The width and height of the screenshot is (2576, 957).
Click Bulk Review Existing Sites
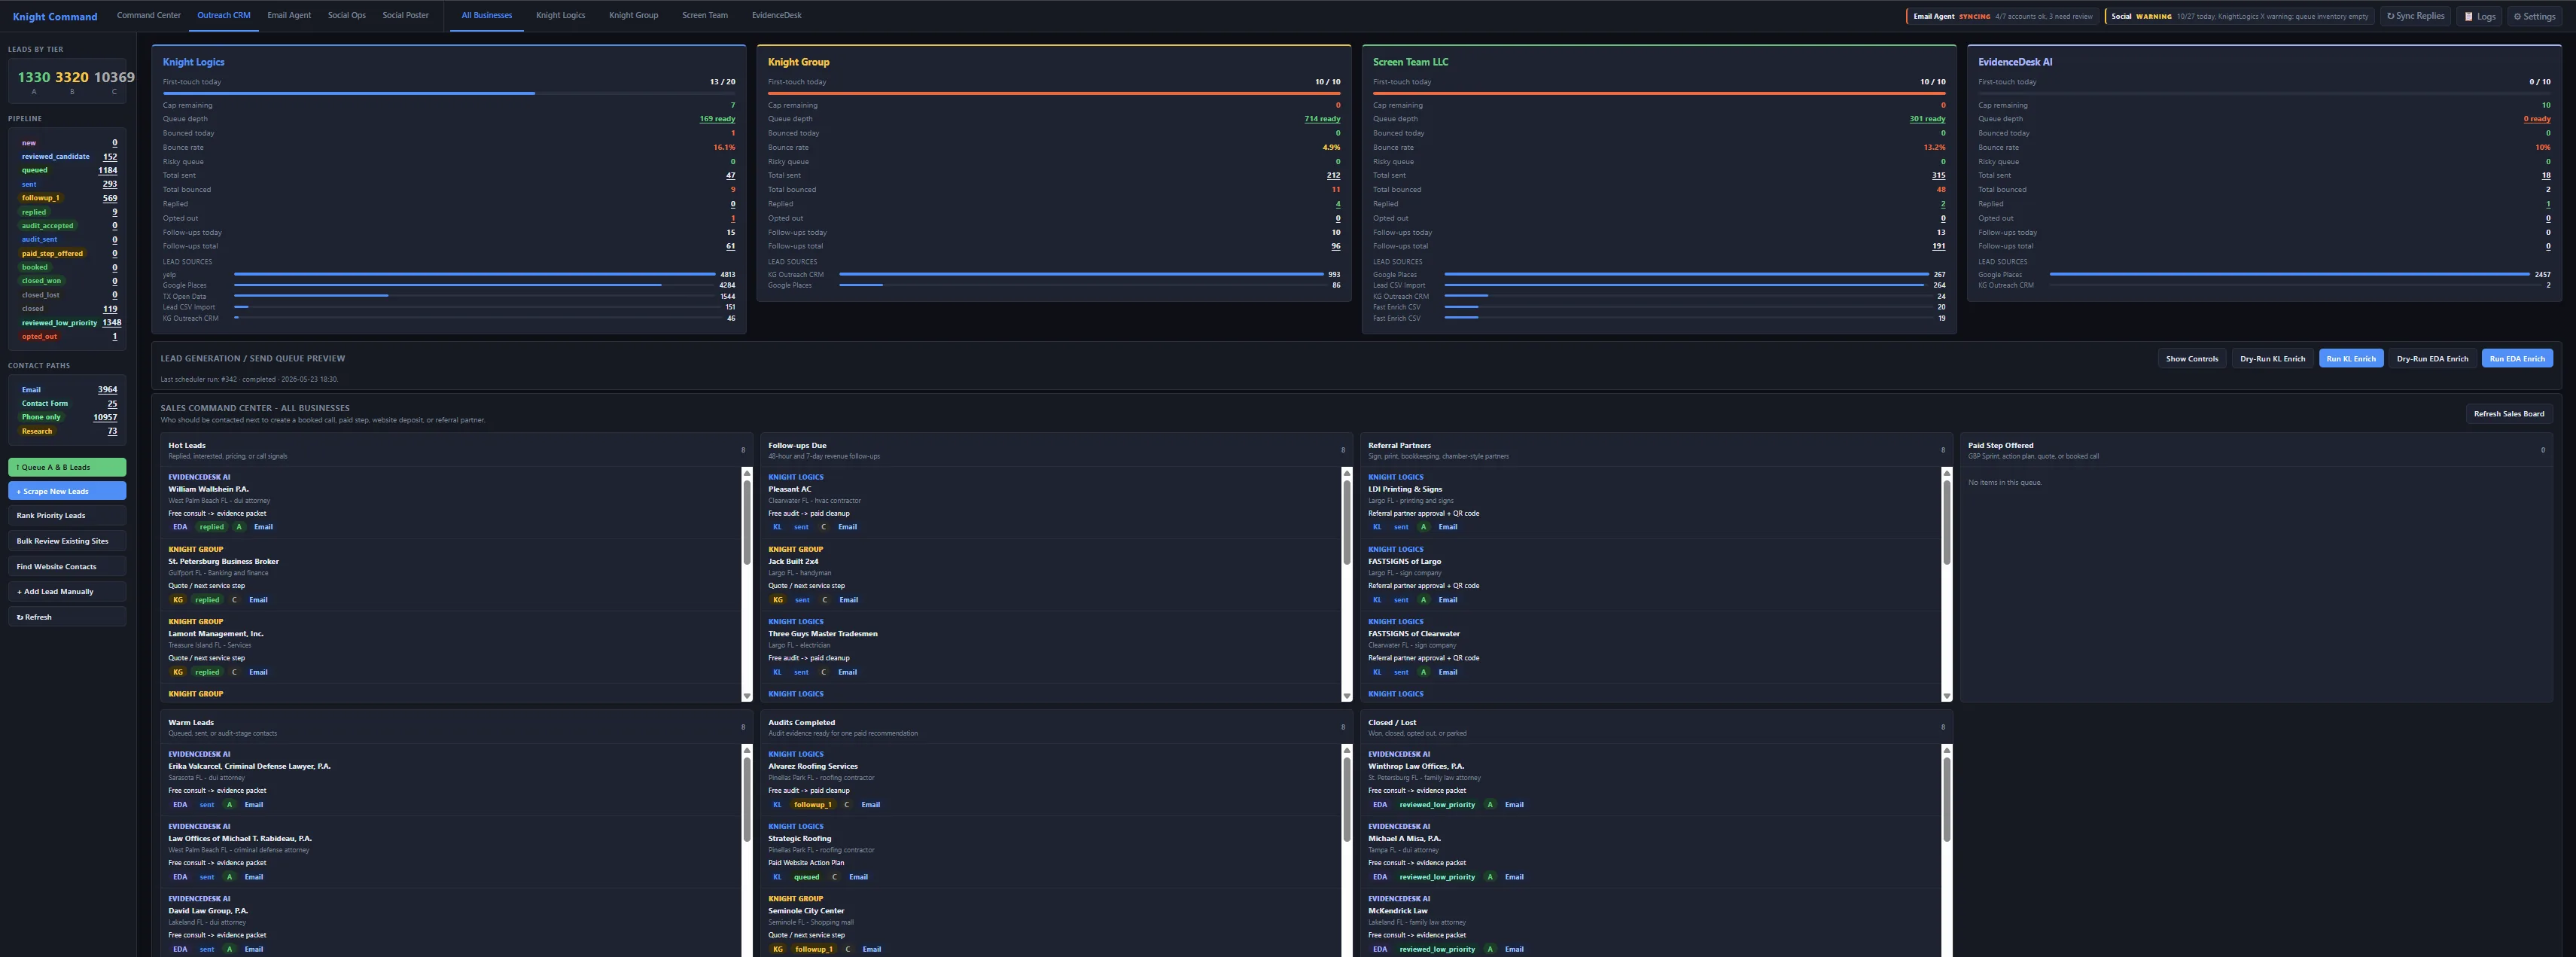(67, 541)
